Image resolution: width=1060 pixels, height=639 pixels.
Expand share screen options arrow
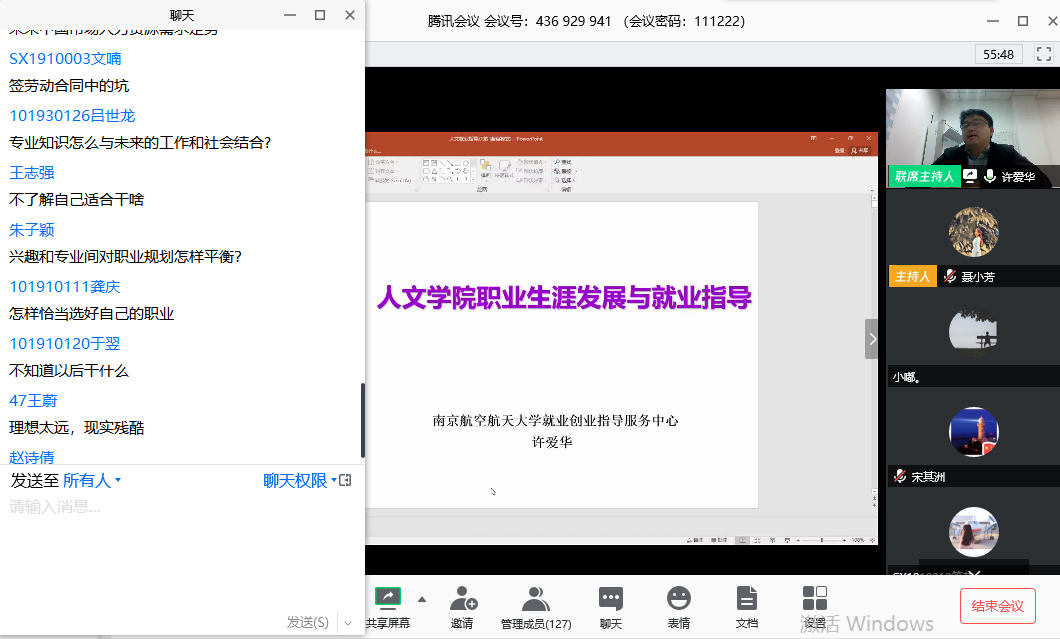pyautogui.click(x=421, y=600)
